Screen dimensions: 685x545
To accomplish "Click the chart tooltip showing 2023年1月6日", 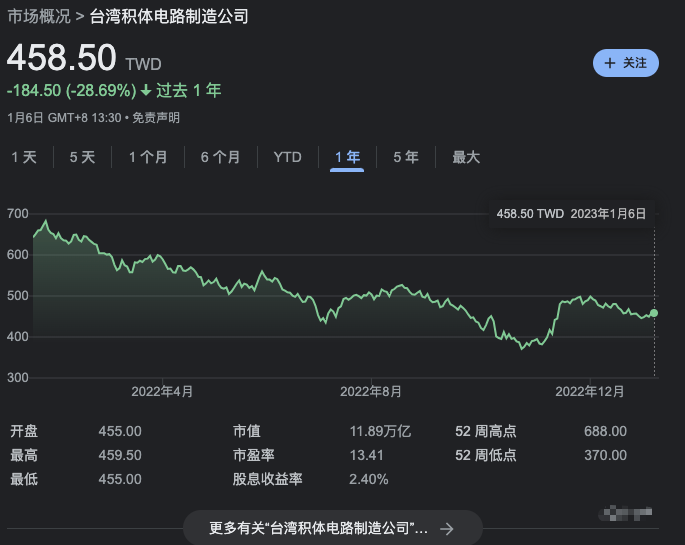I will [x=571, y=214].
